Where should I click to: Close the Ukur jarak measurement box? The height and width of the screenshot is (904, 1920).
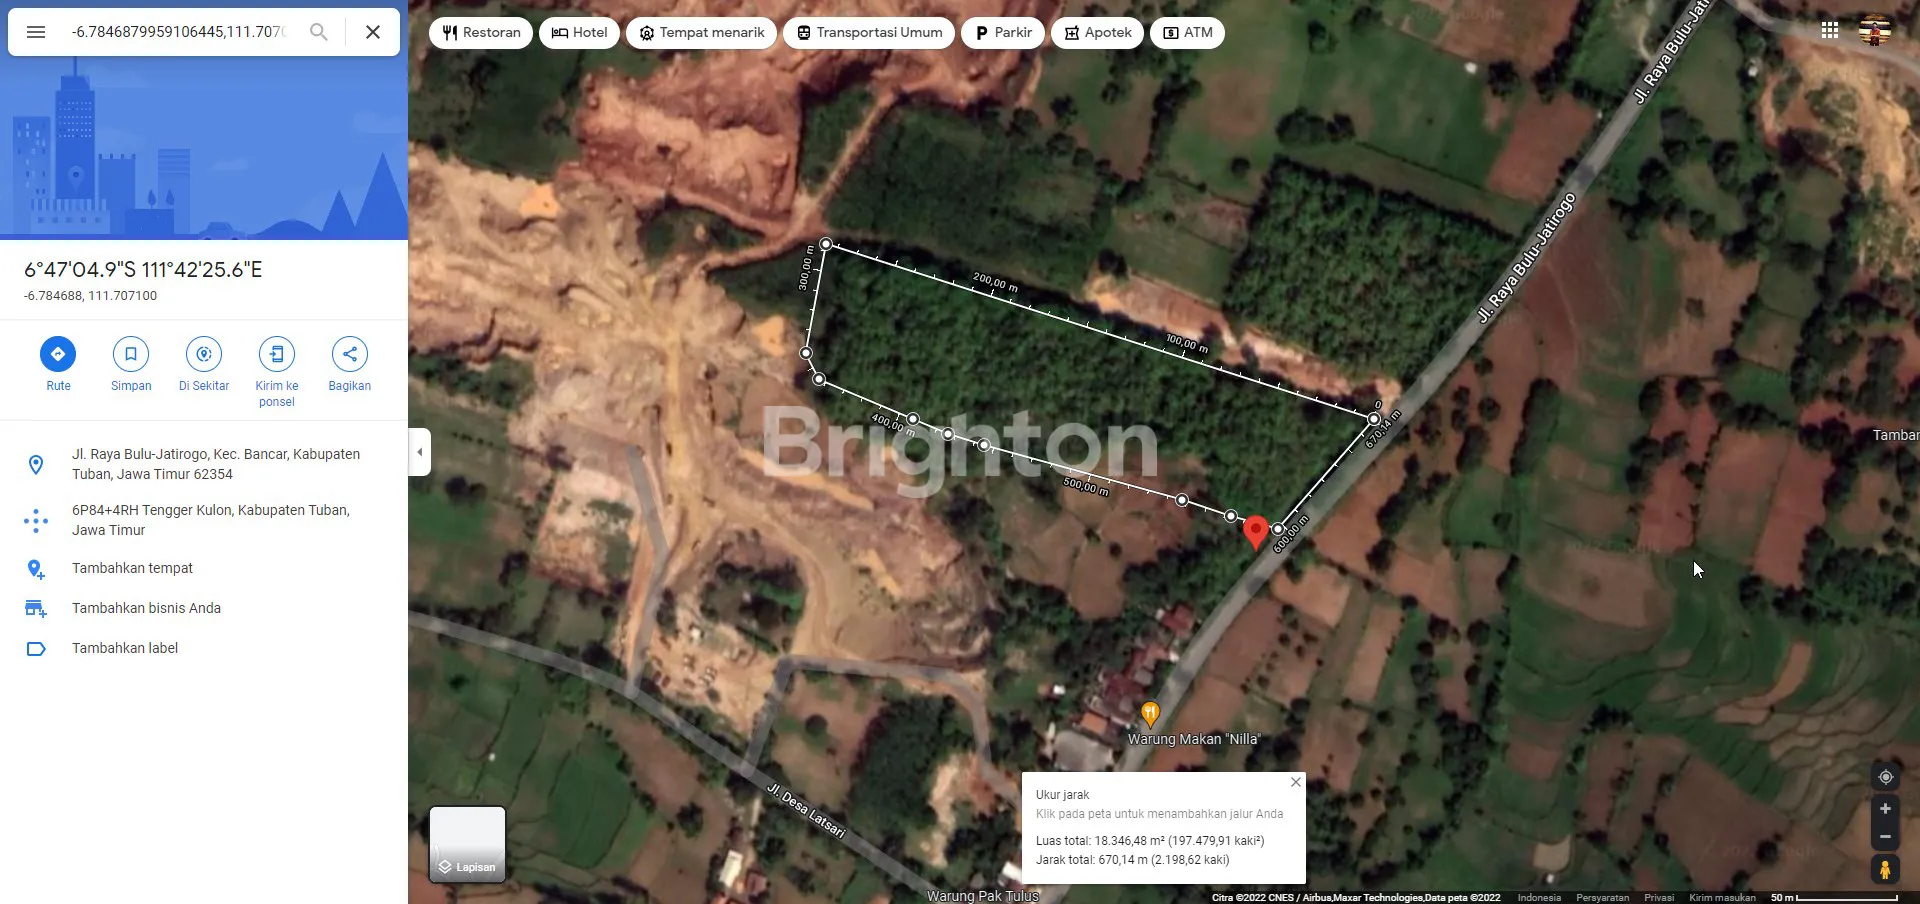point(1296,782)
